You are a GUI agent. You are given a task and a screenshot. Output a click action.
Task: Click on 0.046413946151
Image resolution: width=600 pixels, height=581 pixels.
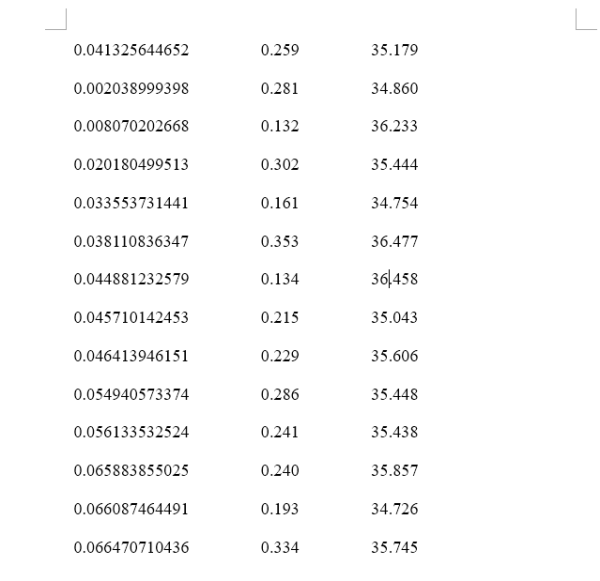click(132, 355)
